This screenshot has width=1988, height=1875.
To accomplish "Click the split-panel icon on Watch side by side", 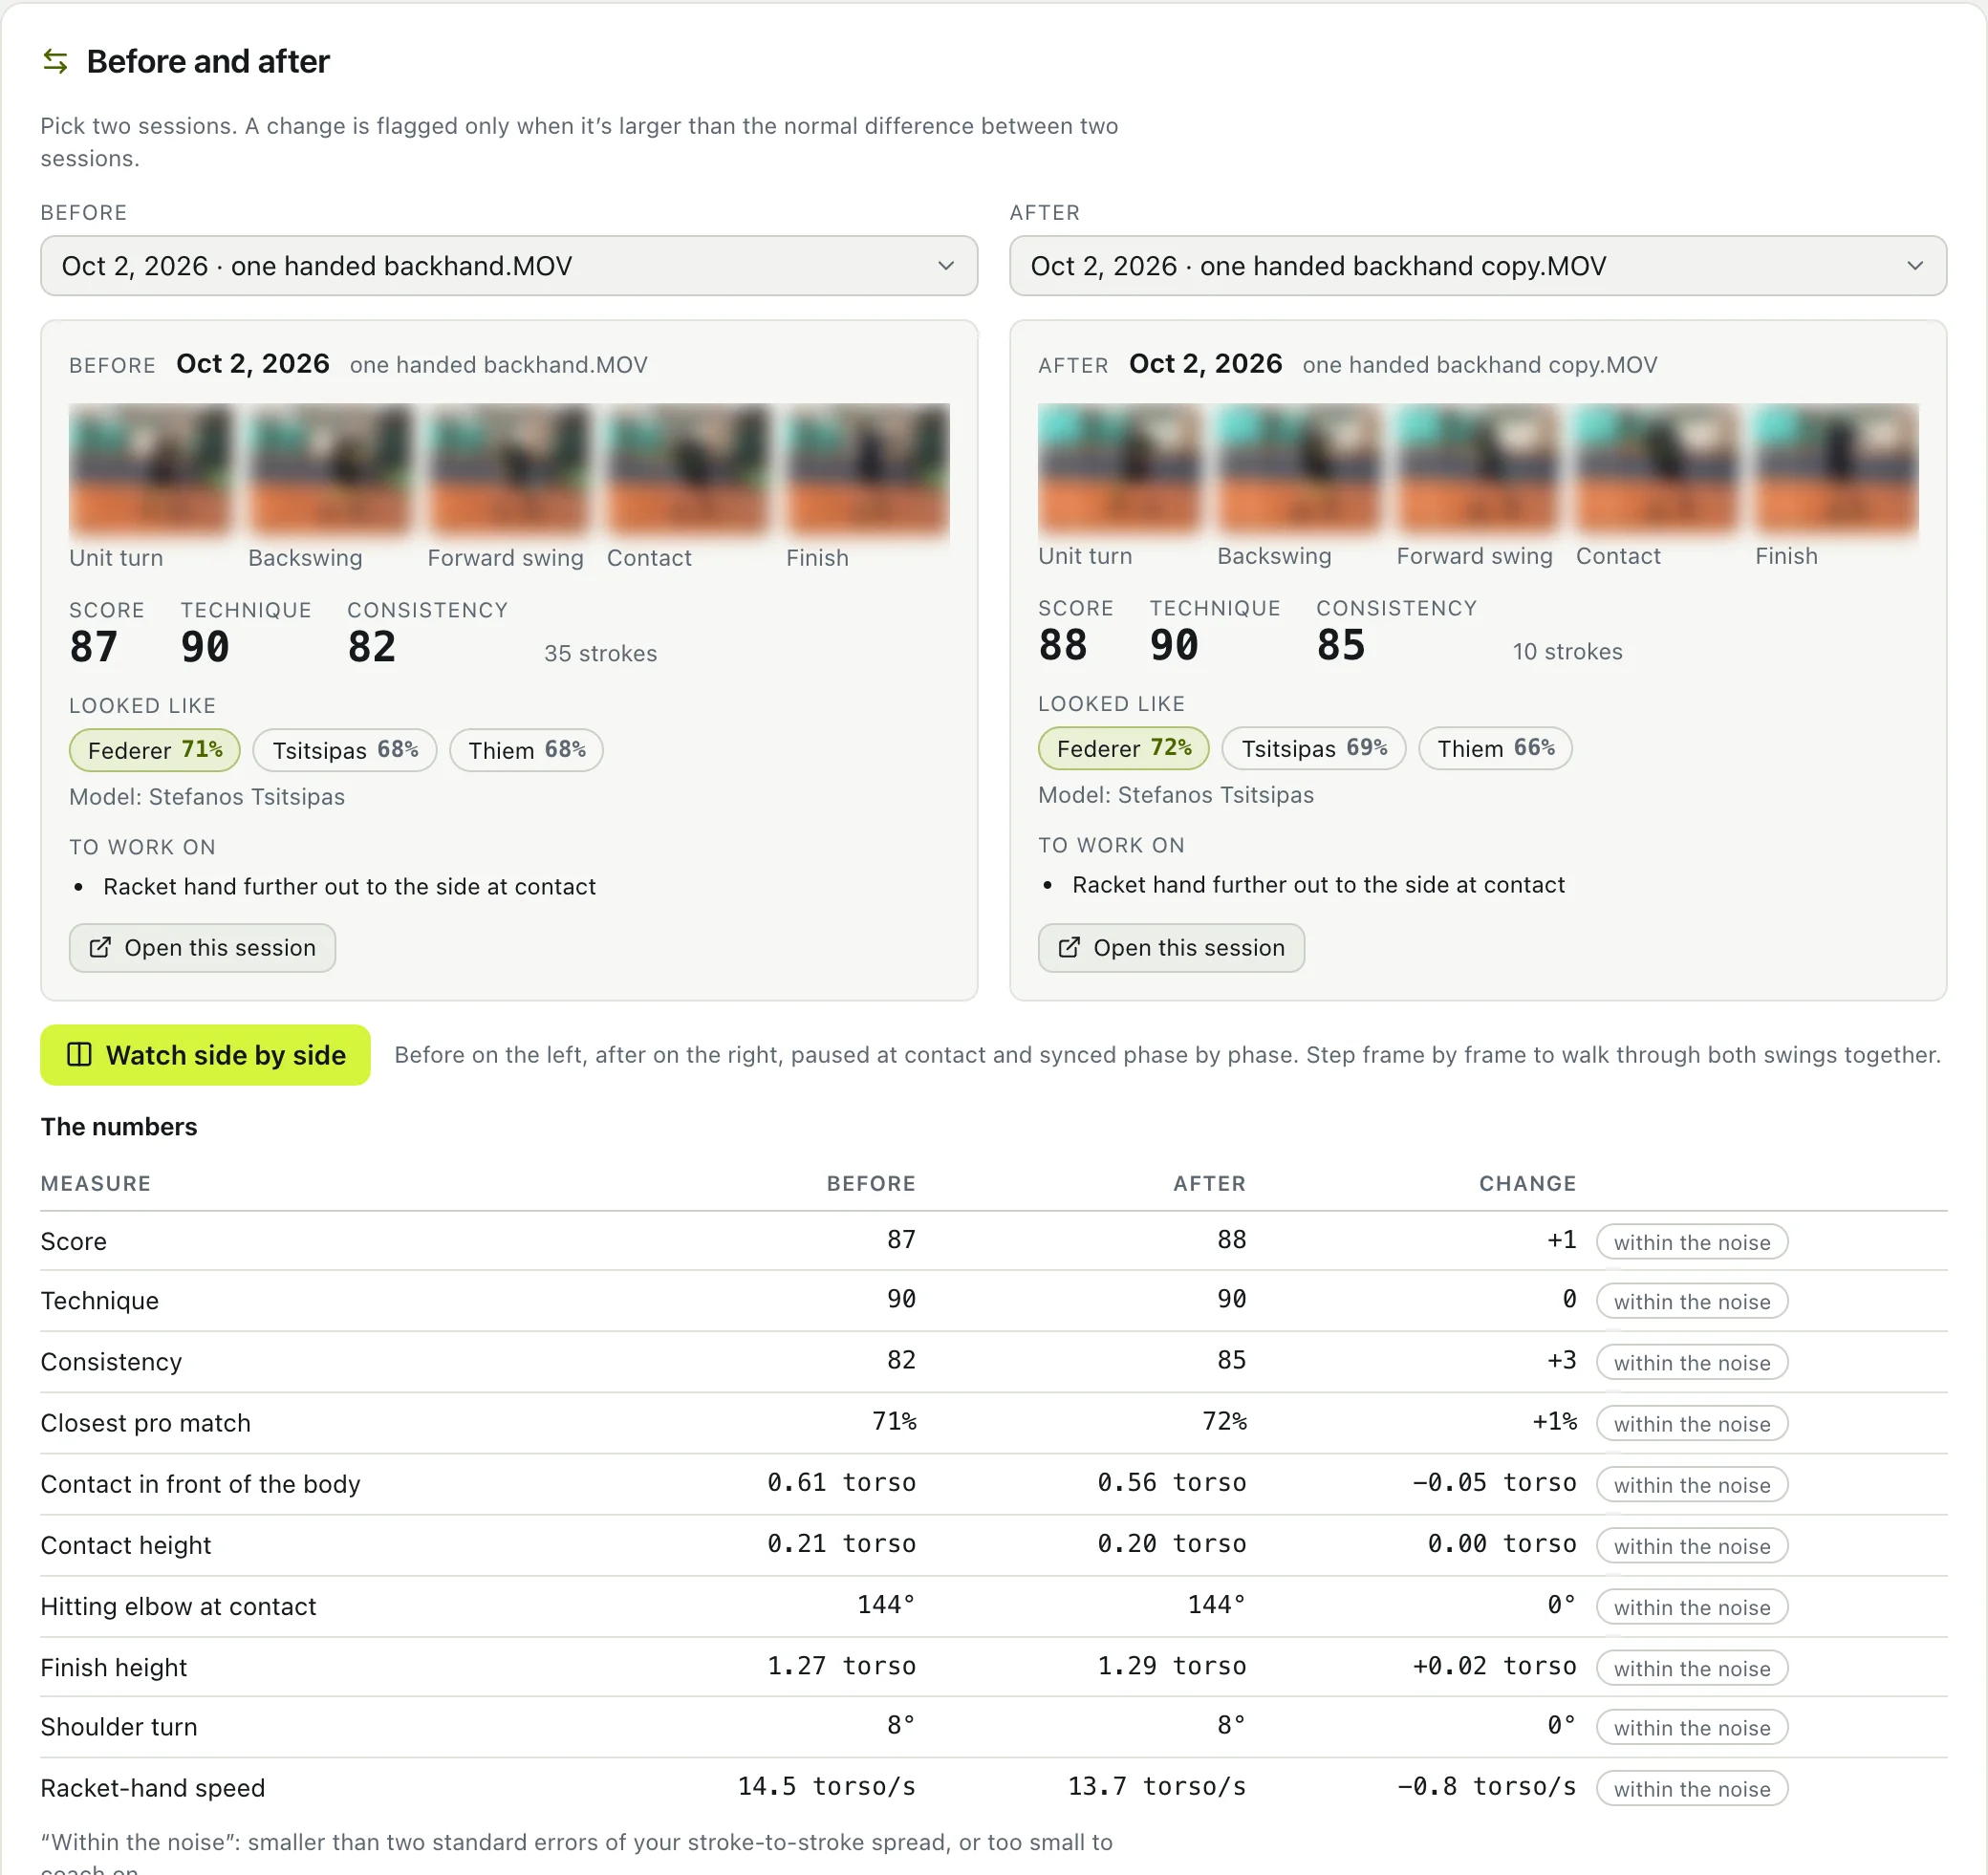I will [79, 1055].
